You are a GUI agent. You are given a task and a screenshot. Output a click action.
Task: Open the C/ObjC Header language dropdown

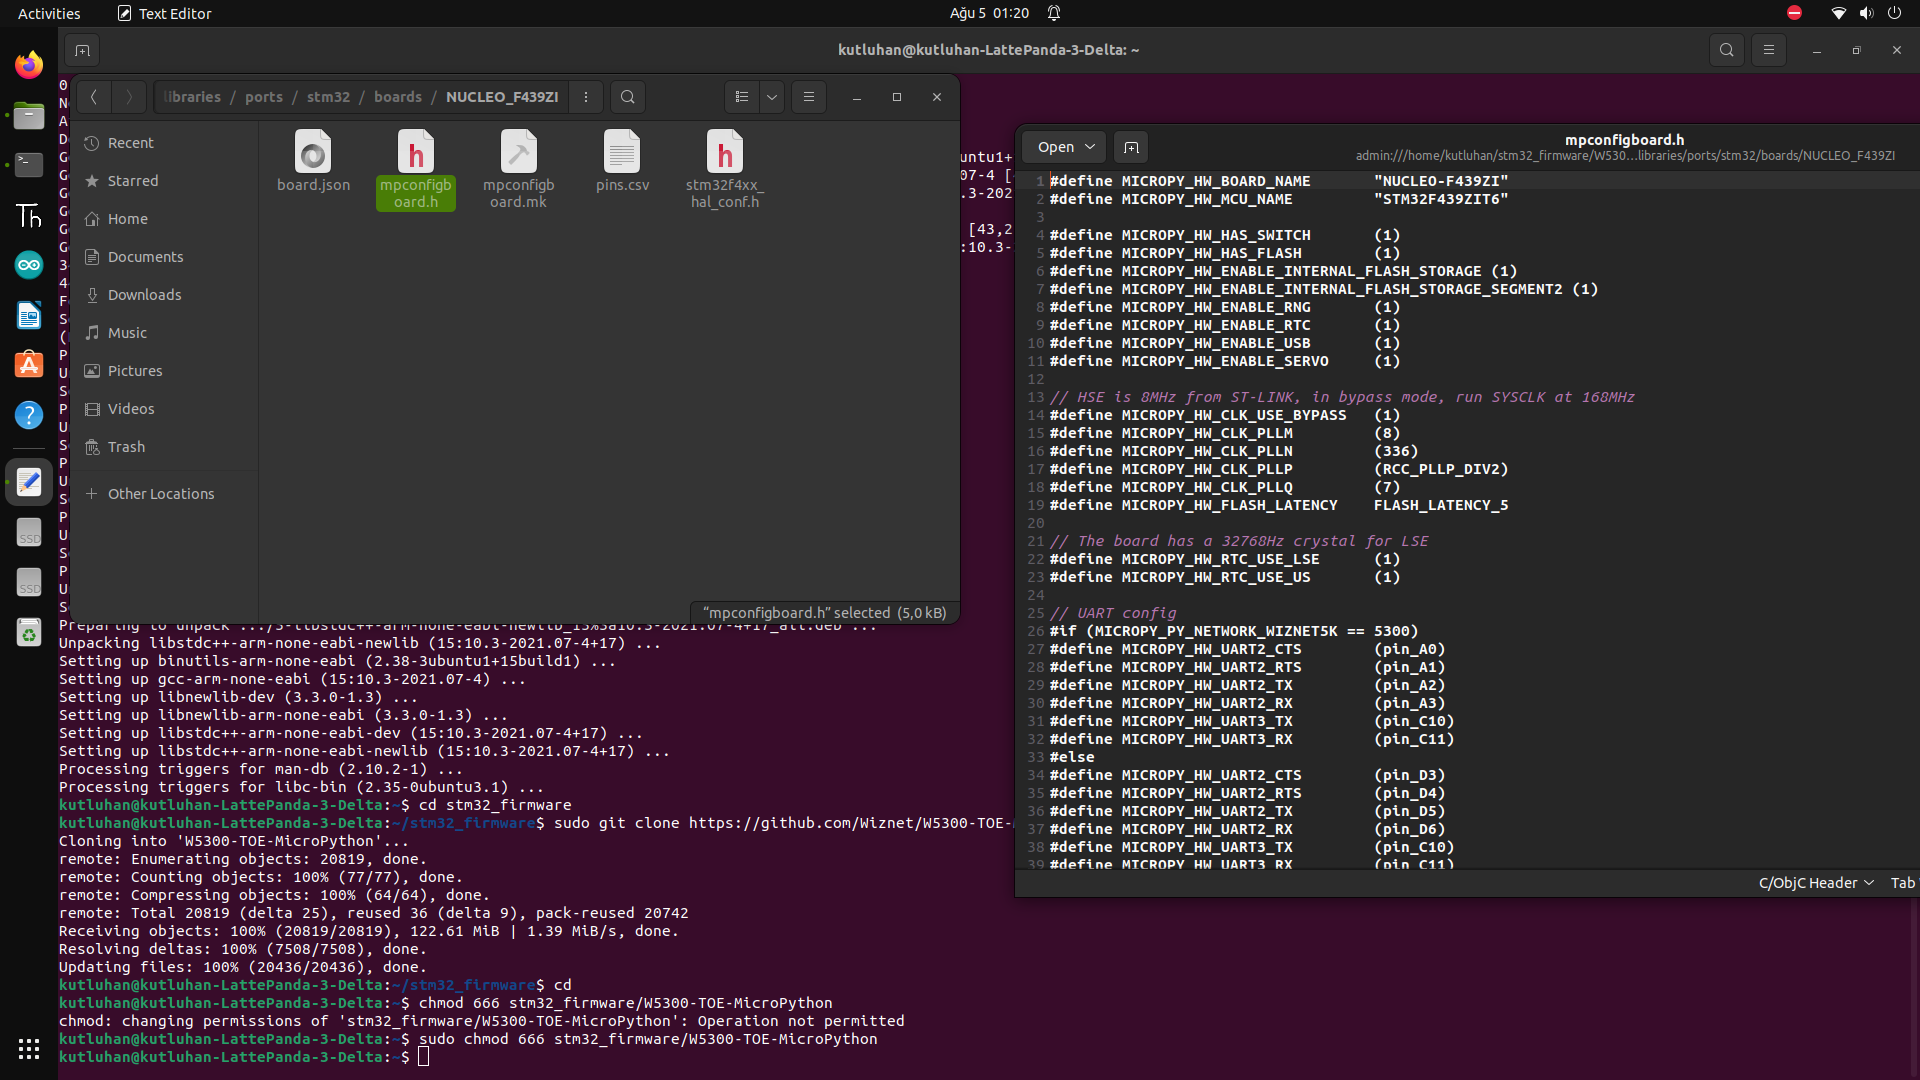(x=1814, y=883)
